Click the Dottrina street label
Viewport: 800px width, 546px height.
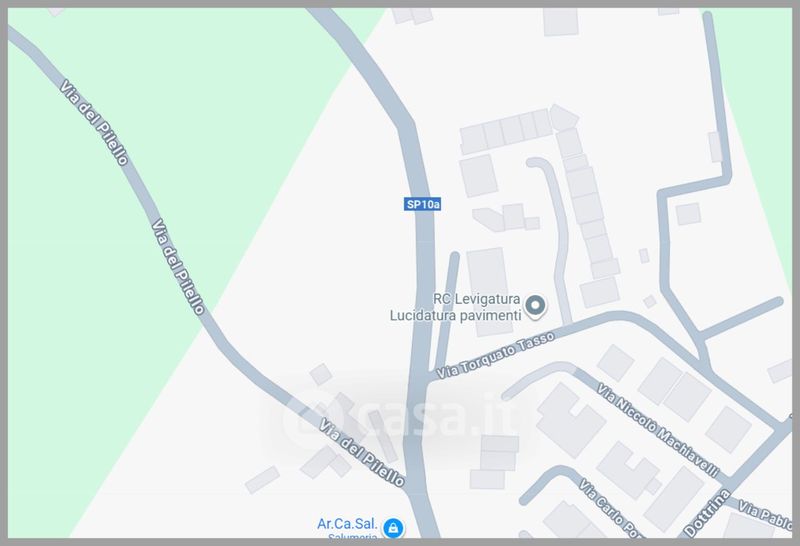(x=707, y=513)
